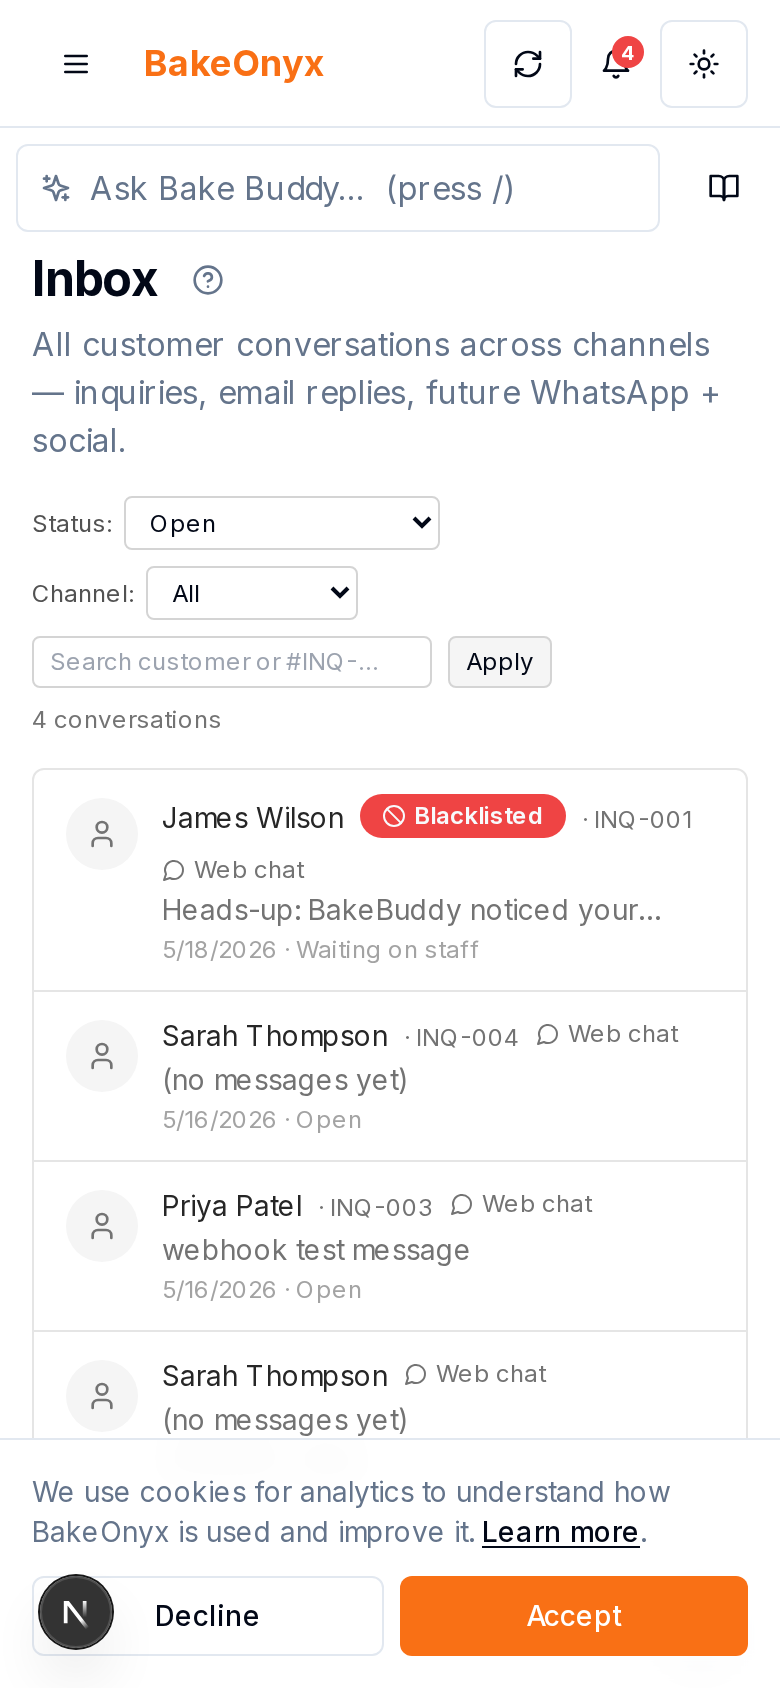Click the sparkle icon in Bake Buddy bar
Screen dimensions: 780x1688
click(x=56, y=188)
